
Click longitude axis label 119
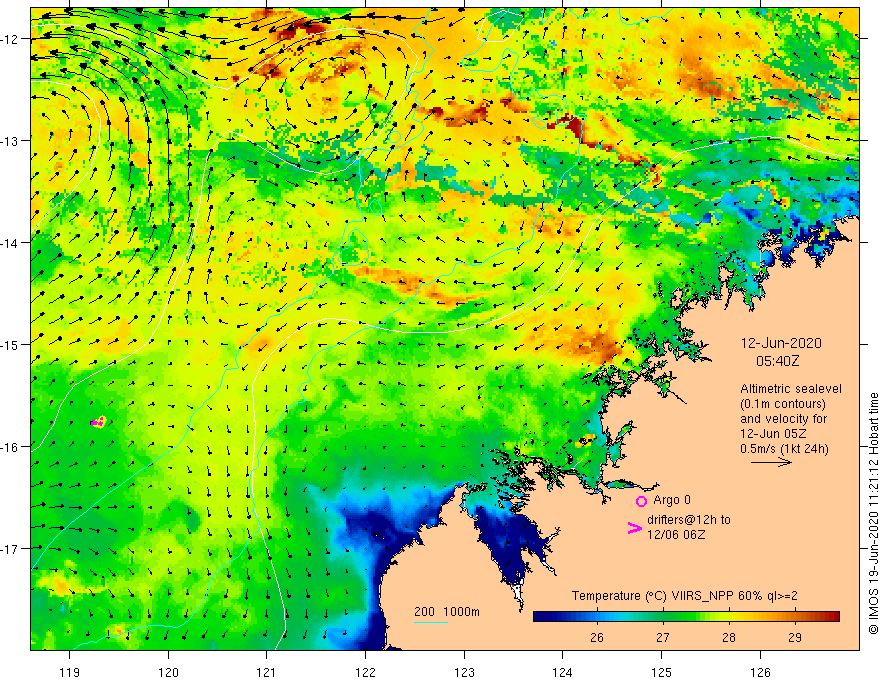click(x=70, y=672)
